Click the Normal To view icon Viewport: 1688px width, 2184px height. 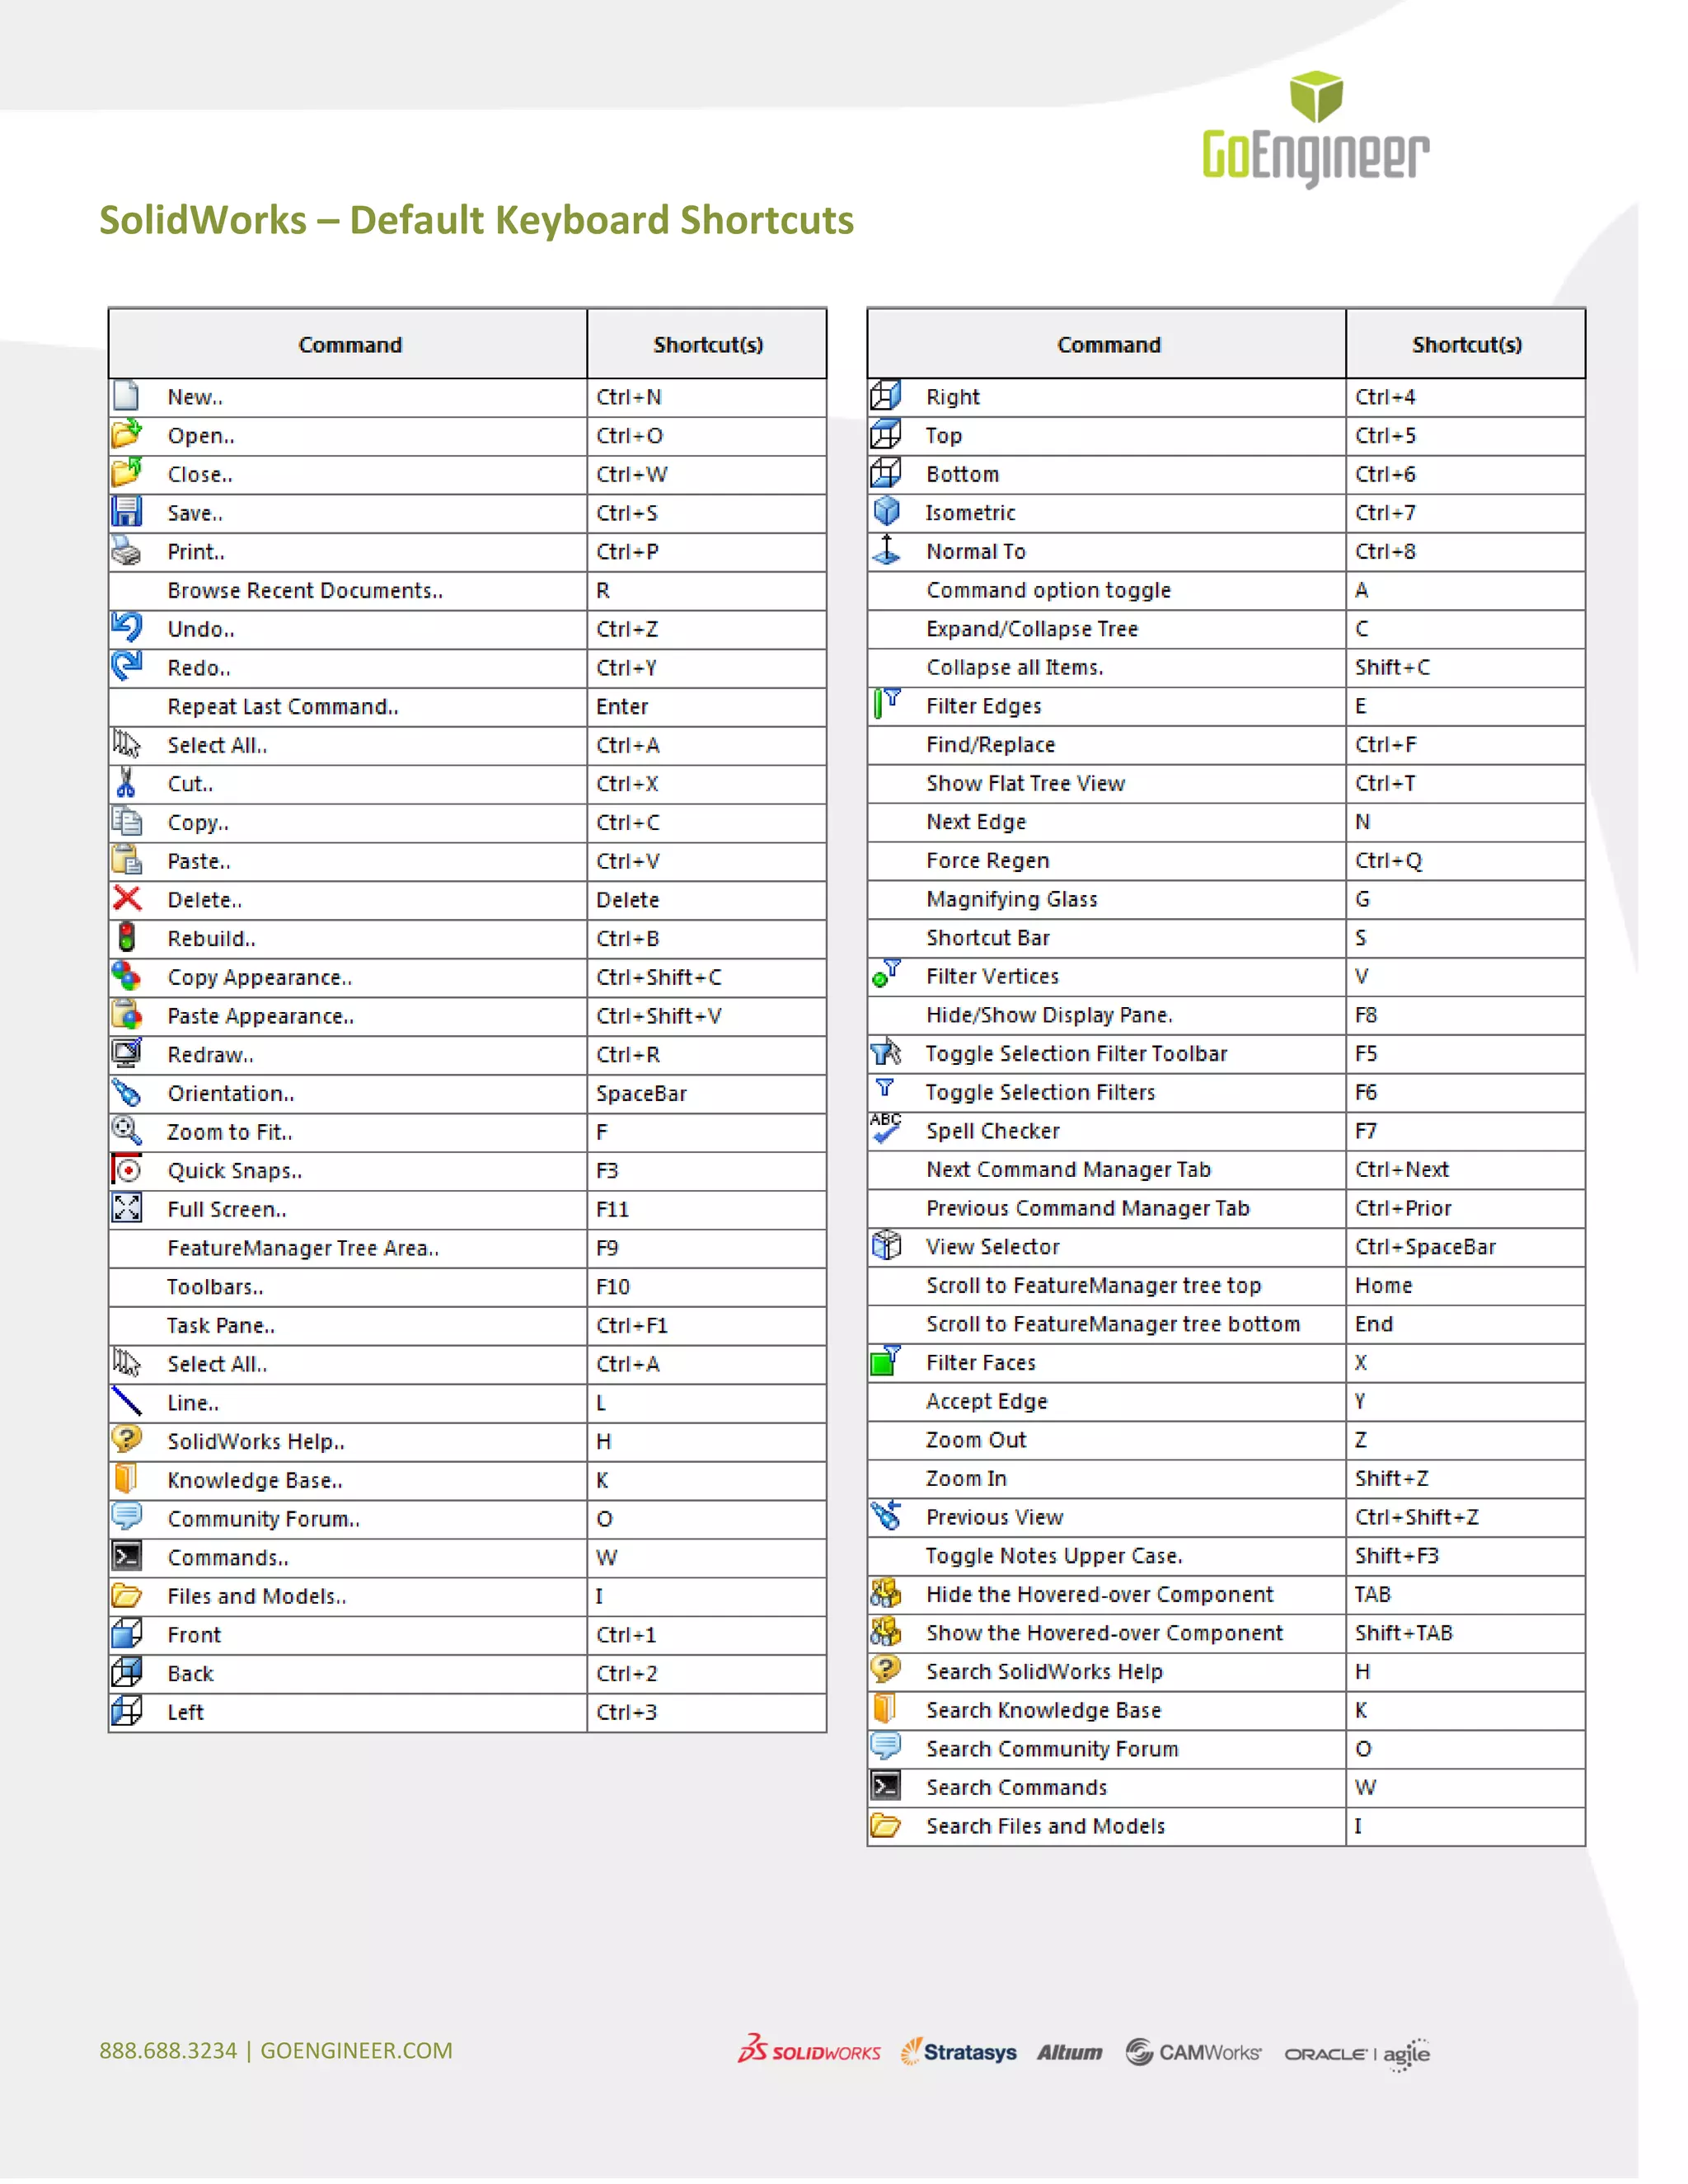tap(886, 550)
